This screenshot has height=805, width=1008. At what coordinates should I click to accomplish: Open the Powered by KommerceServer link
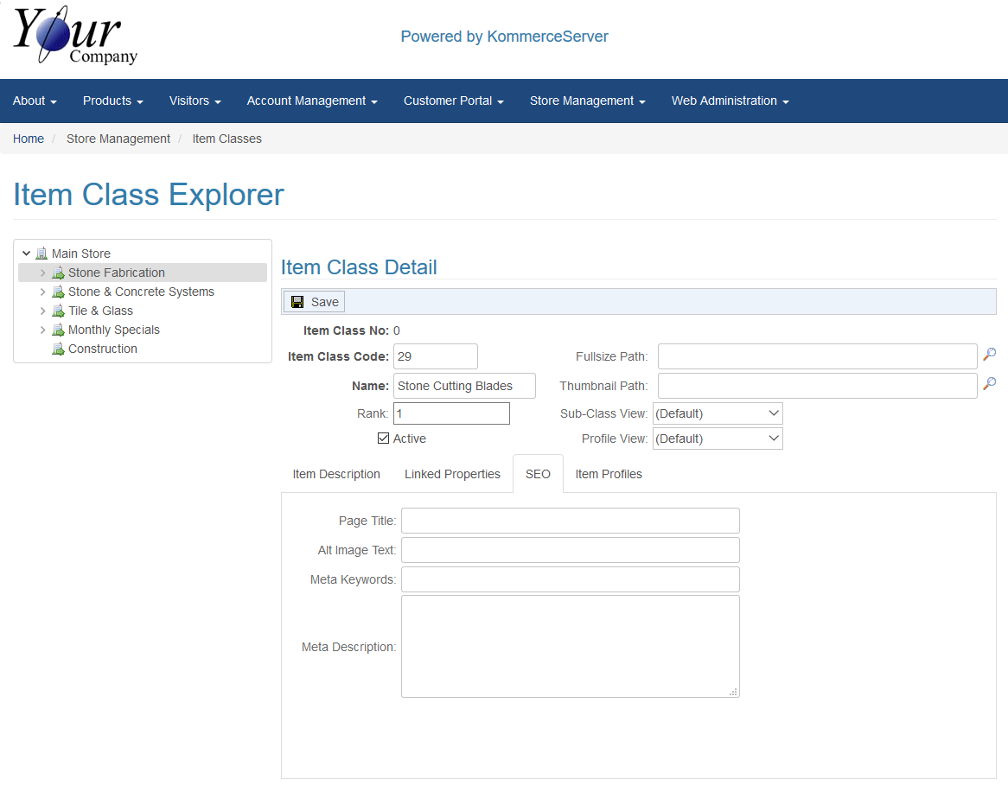504,37
